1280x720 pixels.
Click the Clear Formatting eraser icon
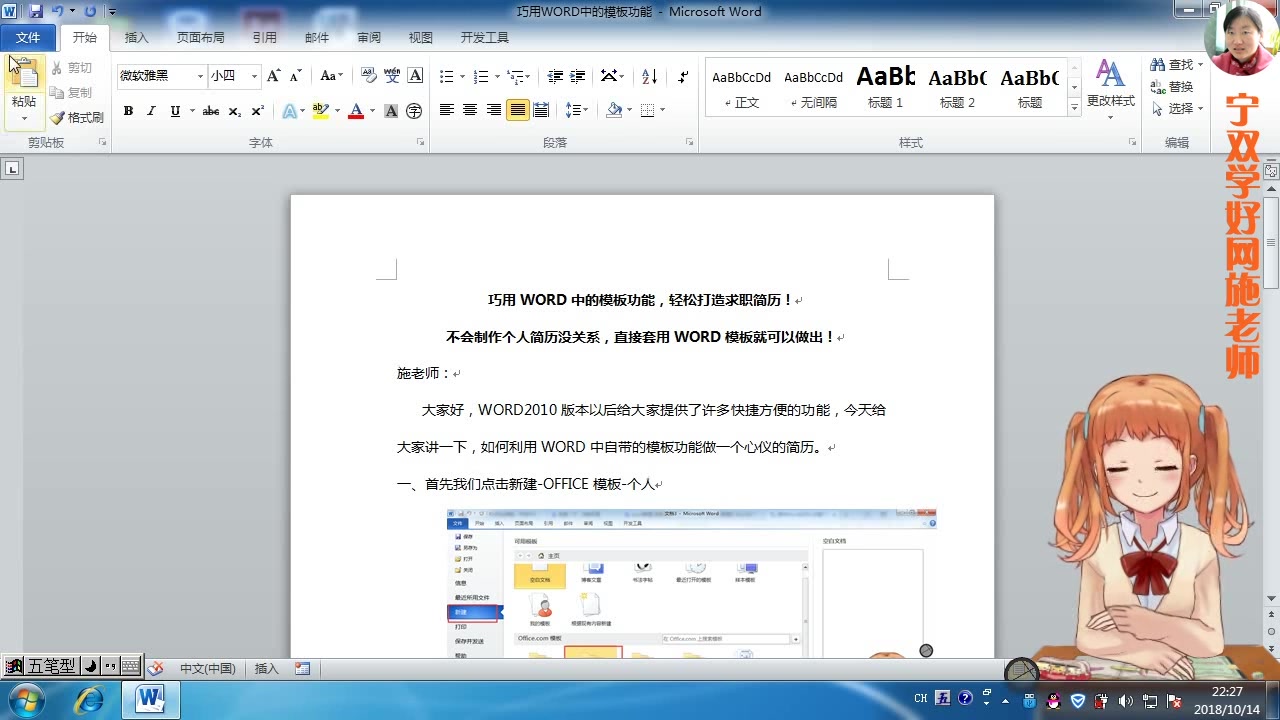click(368, 76)
